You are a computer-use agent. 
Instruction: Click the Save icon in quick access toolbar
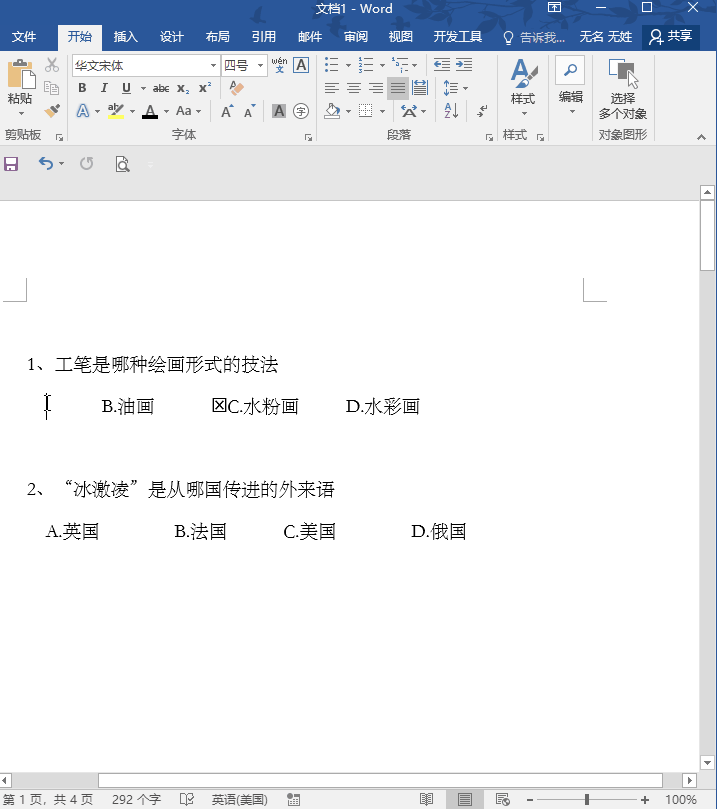pos(11,164)
